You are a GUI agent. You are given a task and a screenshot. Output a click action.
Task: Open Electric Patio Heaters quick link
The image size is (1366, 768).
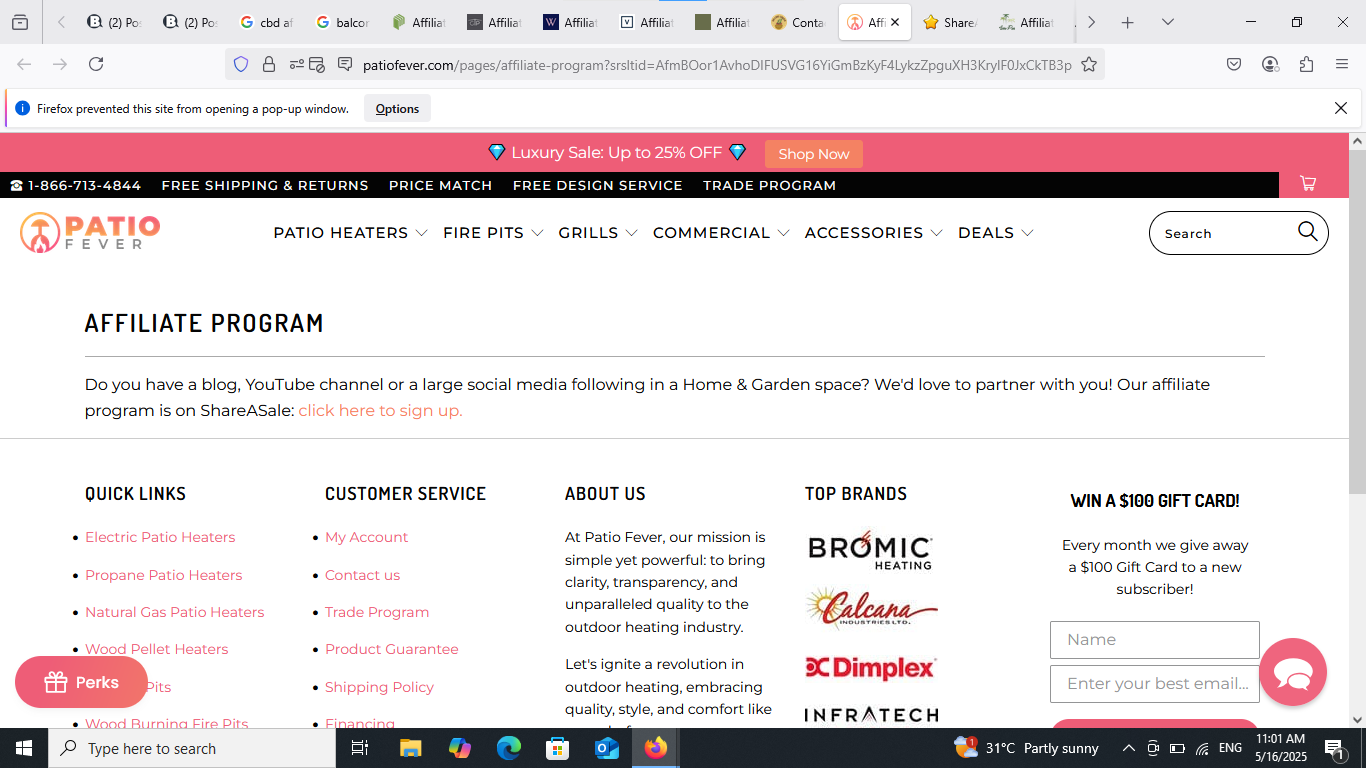click(x=160, y=537)
